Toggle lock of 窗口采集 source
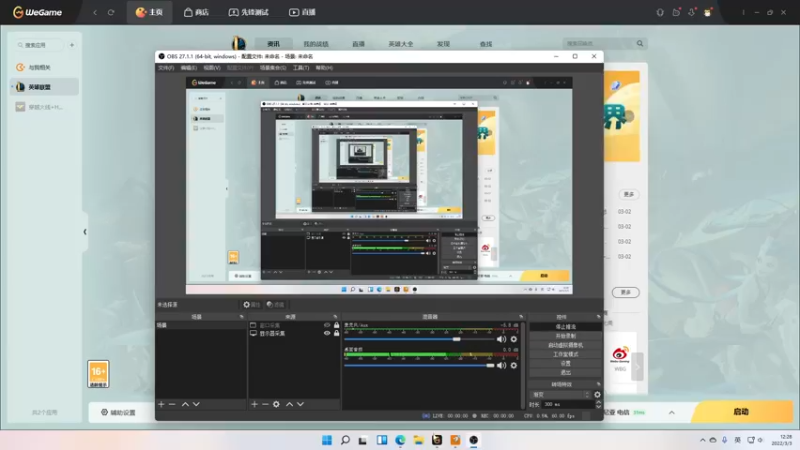Viewport: 800px width, 450px height. pyautogui.click(x=336, y=325)
